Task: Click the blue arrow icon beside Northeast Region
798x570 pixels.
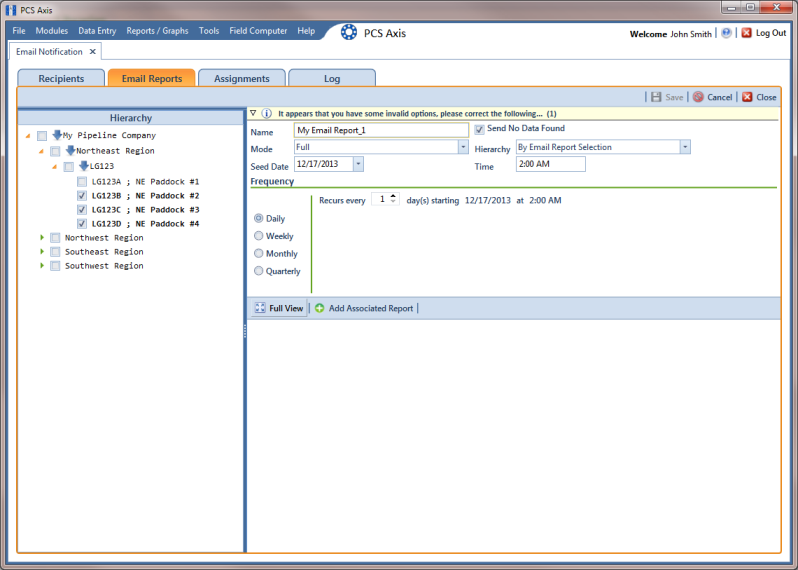Action: click(x=71, y=150)
